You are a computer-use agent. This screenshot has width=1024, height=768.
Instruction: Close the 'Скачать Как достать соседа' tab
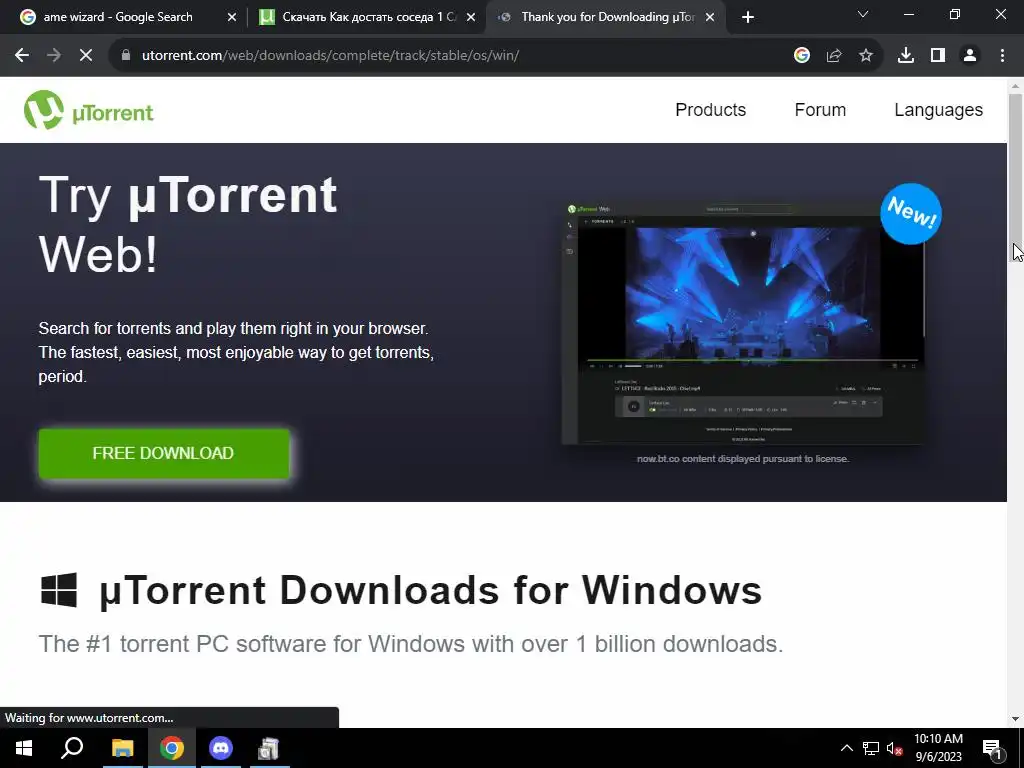(x=471, y=18)
